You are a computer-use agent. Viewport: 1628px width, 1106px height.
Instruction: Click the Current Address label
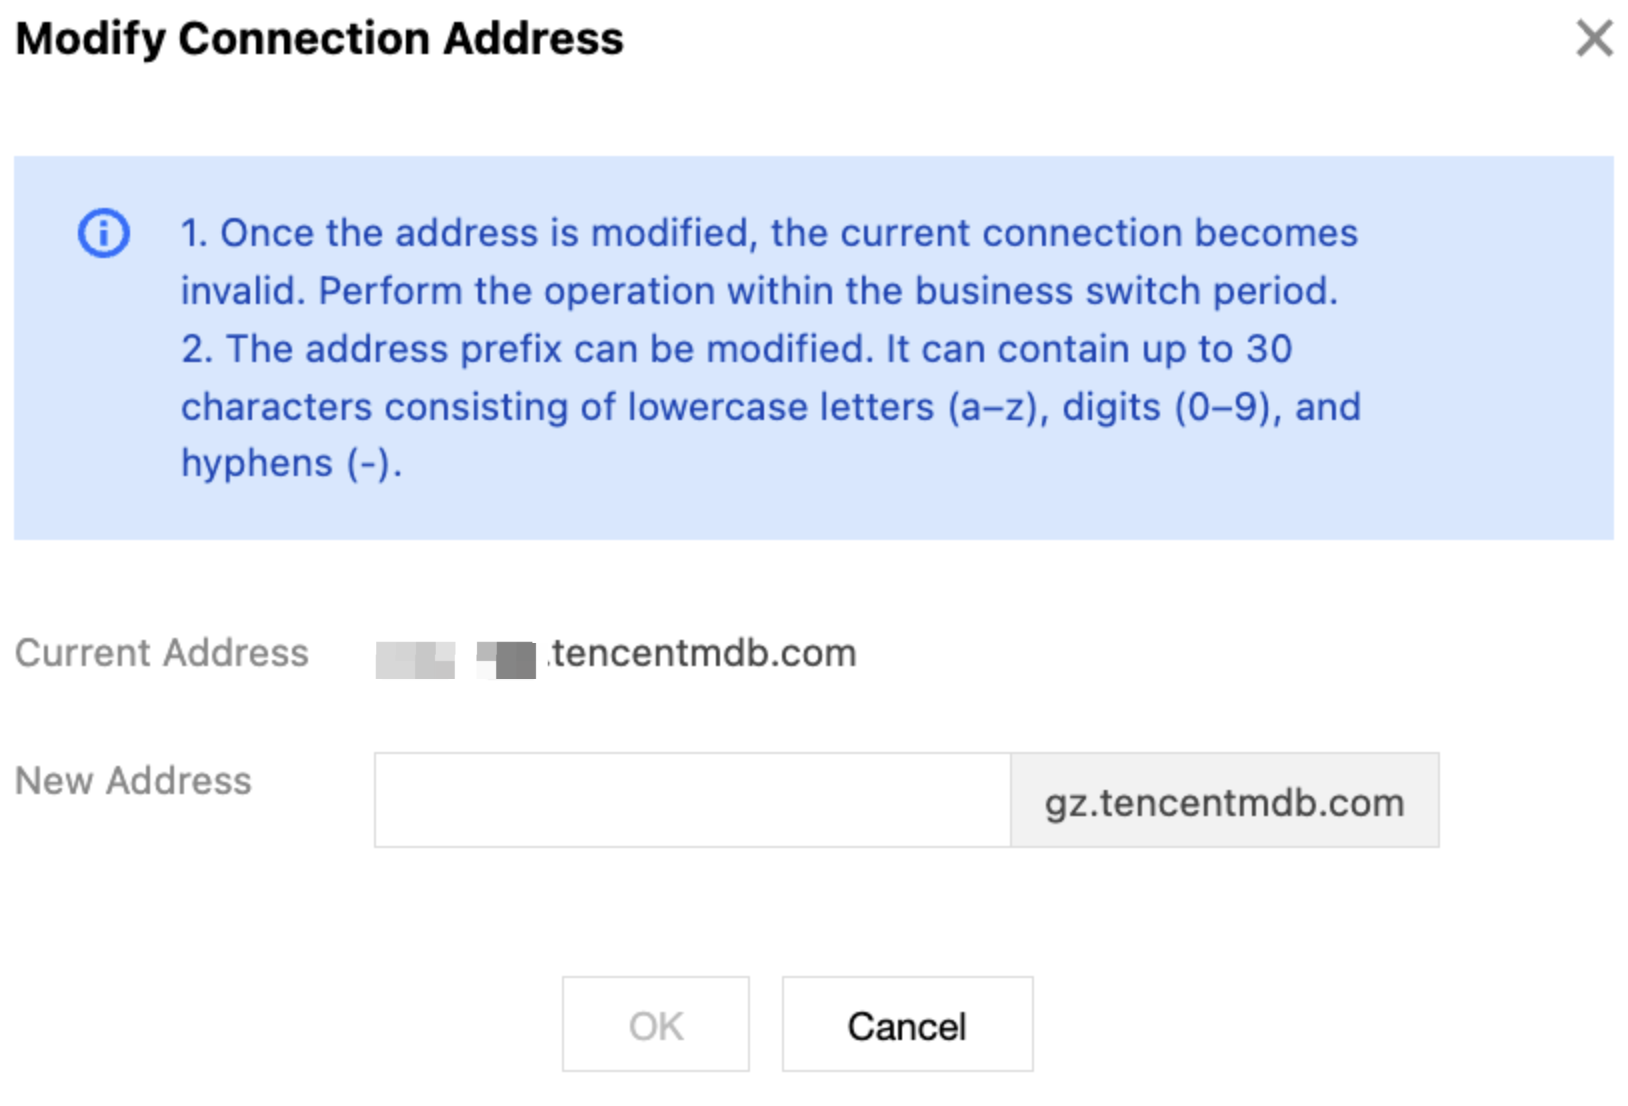click(162, 653)
